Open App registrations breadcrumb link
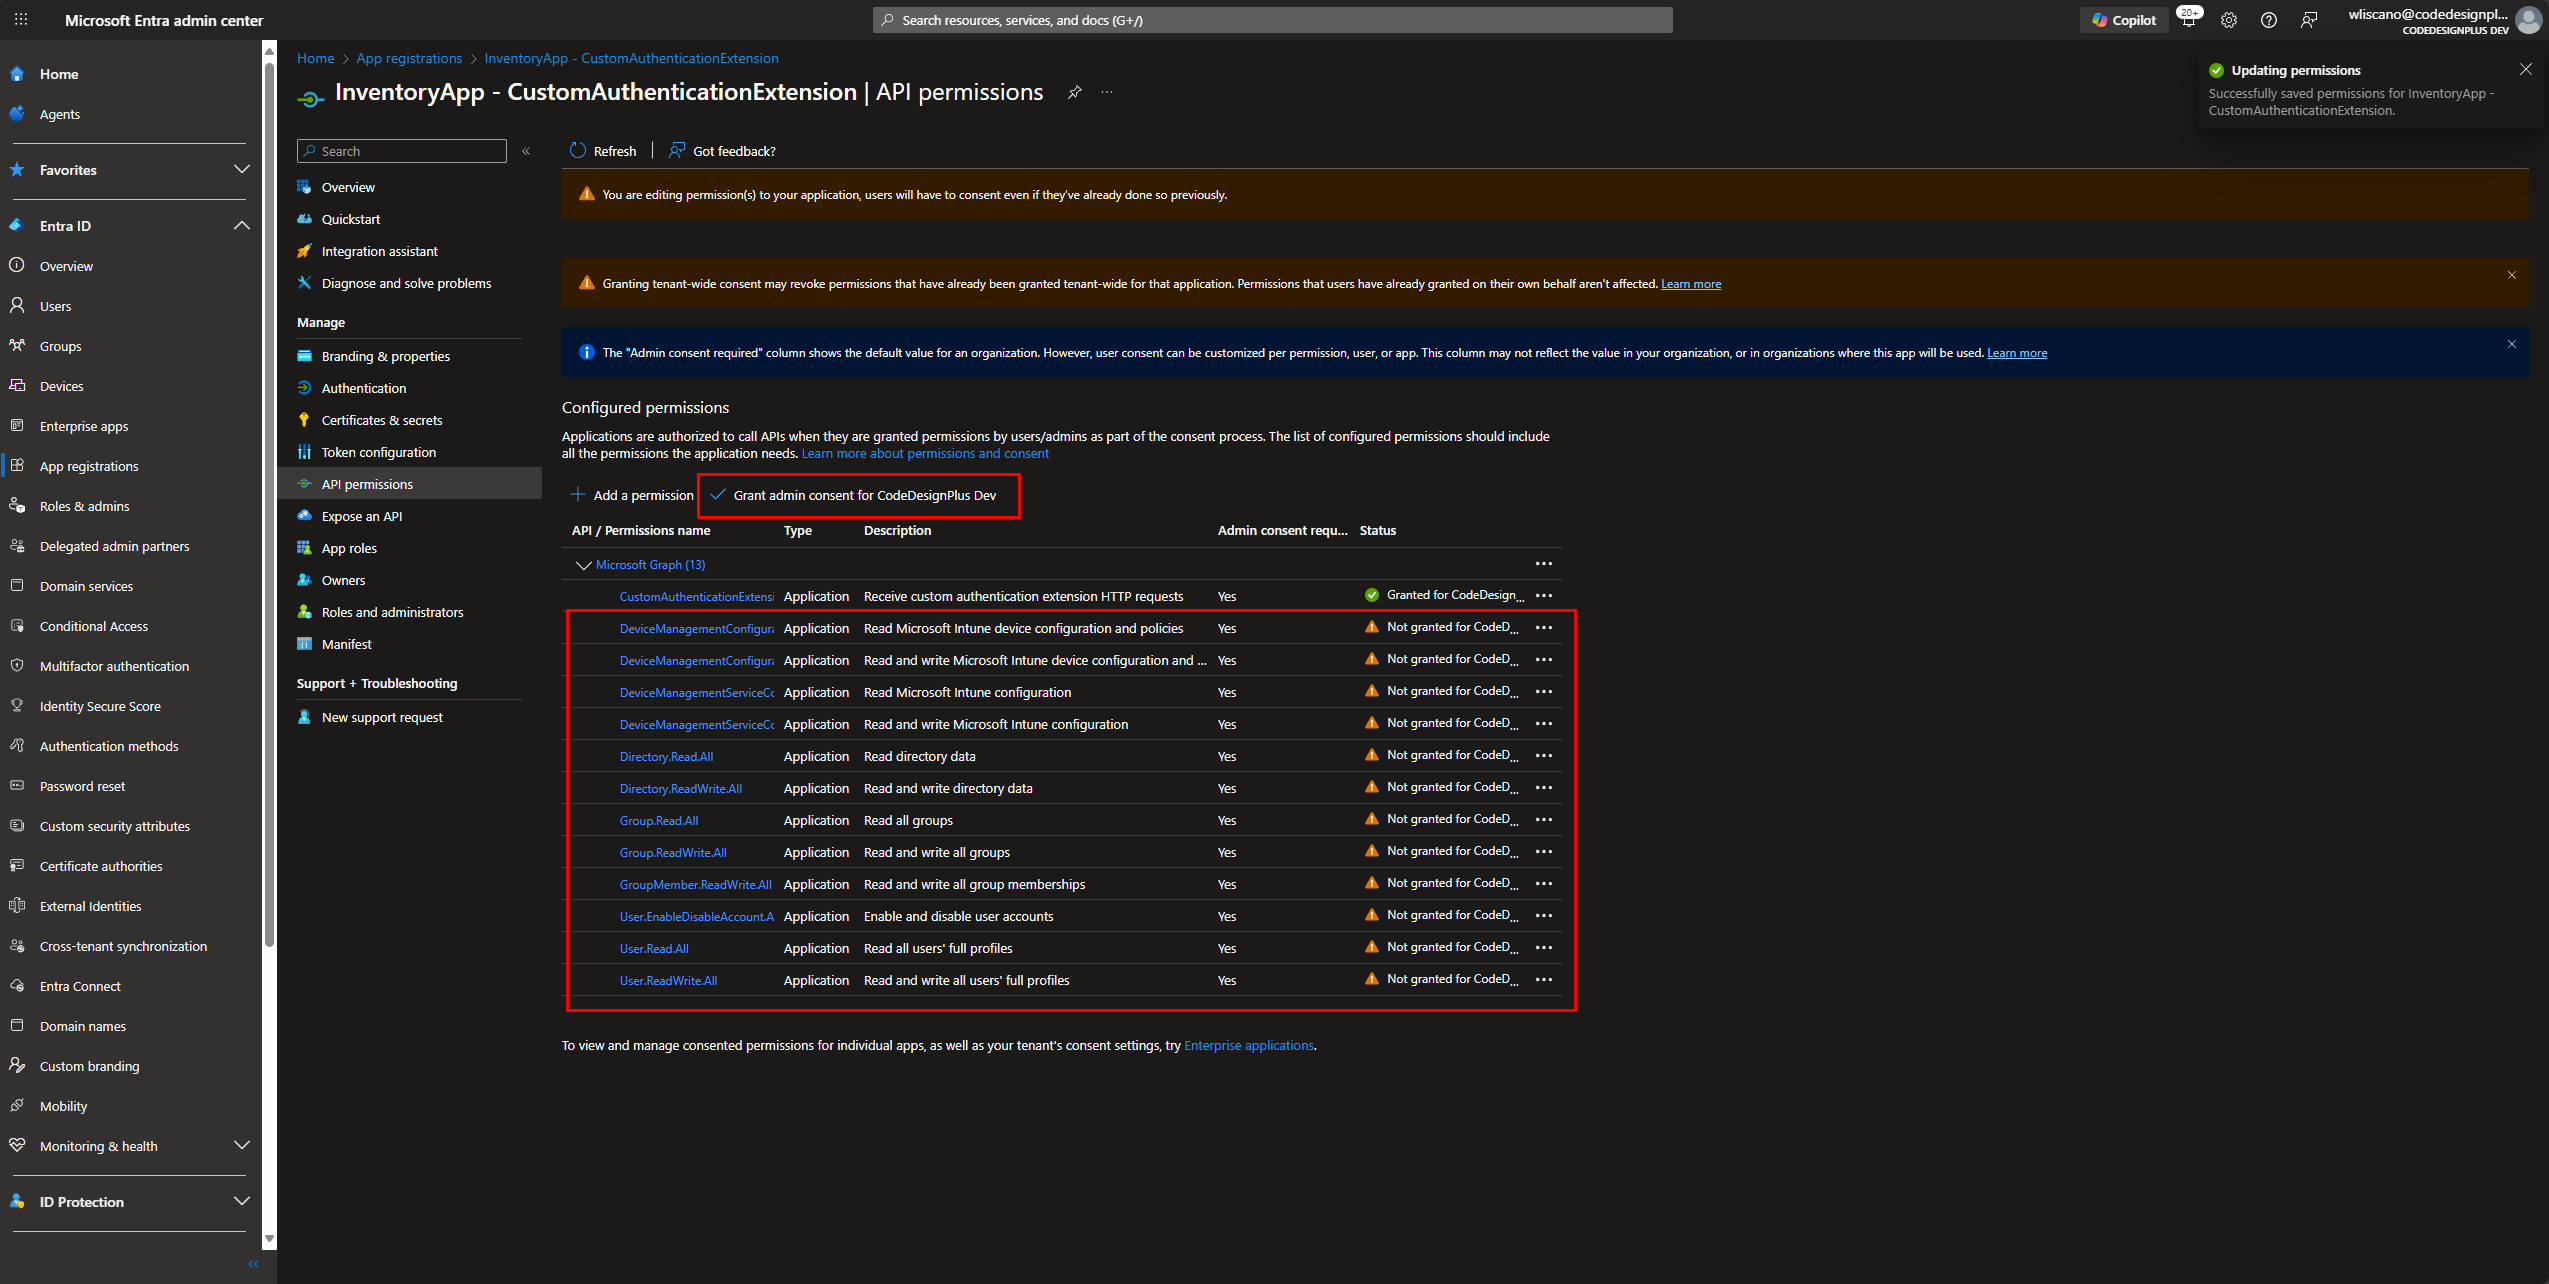 point(409,58)
